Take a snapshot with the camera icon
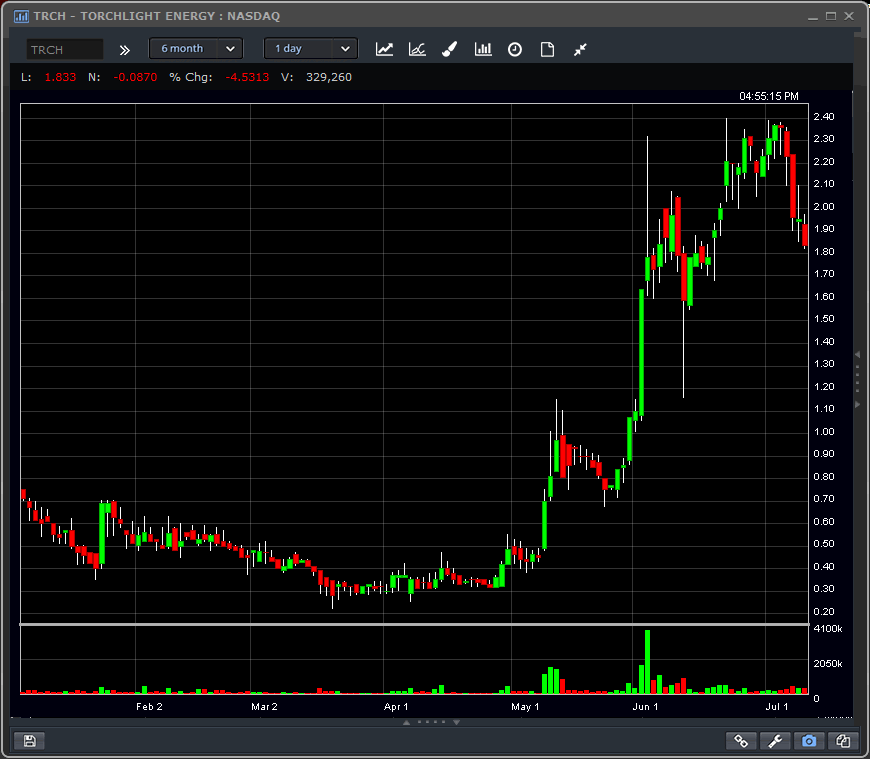The width and height of the screenshot is (870, 759). coord(809,741)
